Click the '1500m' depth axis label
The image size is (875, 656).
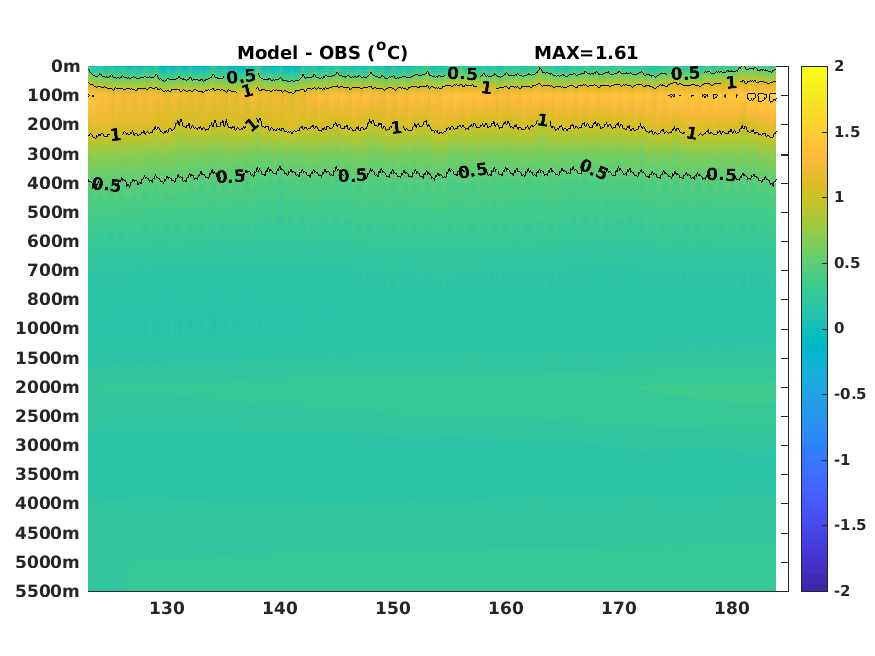(48, 358)
